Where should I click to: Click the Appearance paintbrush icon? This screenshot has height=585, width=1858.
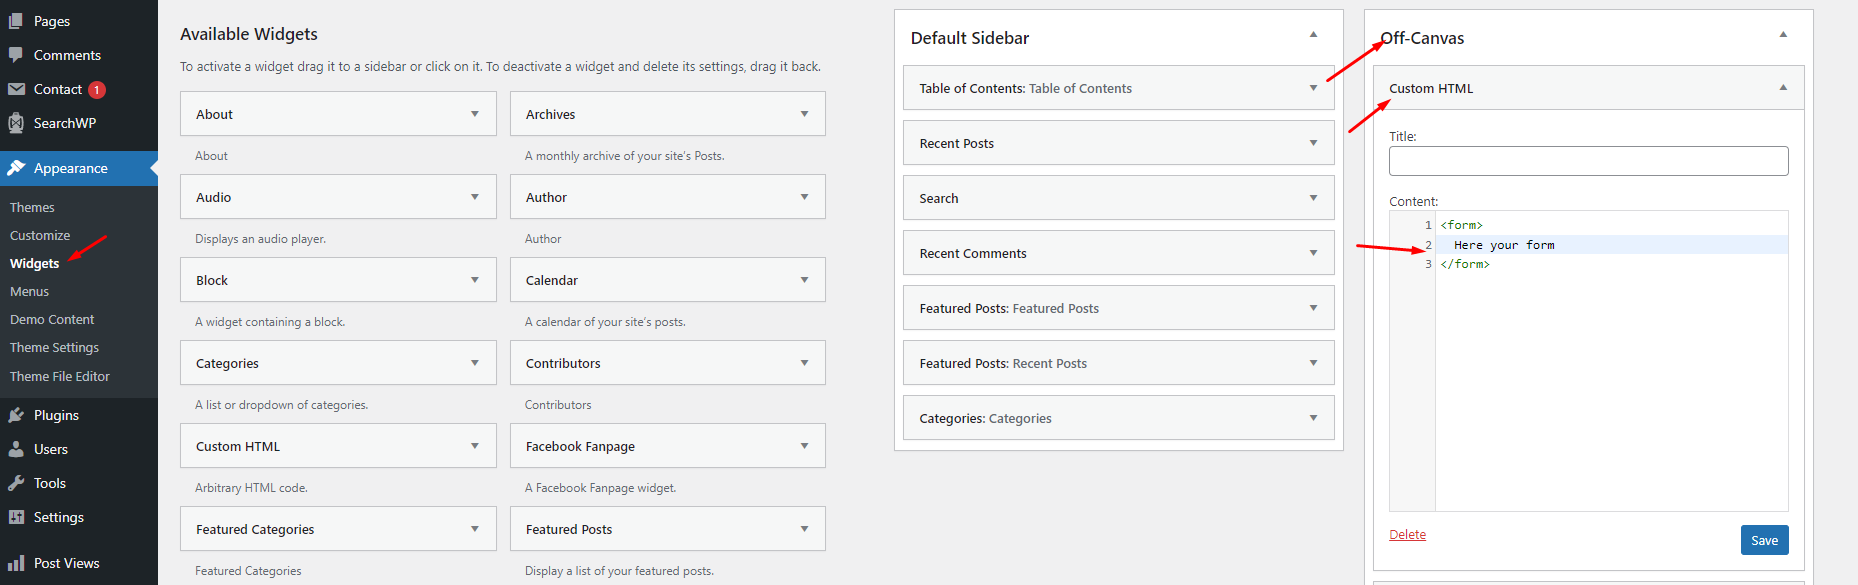tap(16, 168)
